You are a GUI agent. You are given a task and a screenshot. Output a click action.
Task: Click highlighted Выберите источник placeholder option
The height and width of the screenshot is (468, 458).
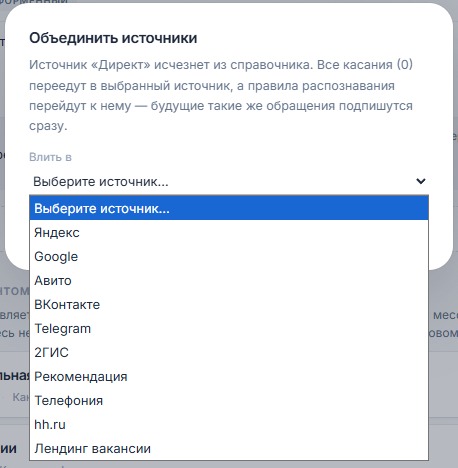click(229, 208)
